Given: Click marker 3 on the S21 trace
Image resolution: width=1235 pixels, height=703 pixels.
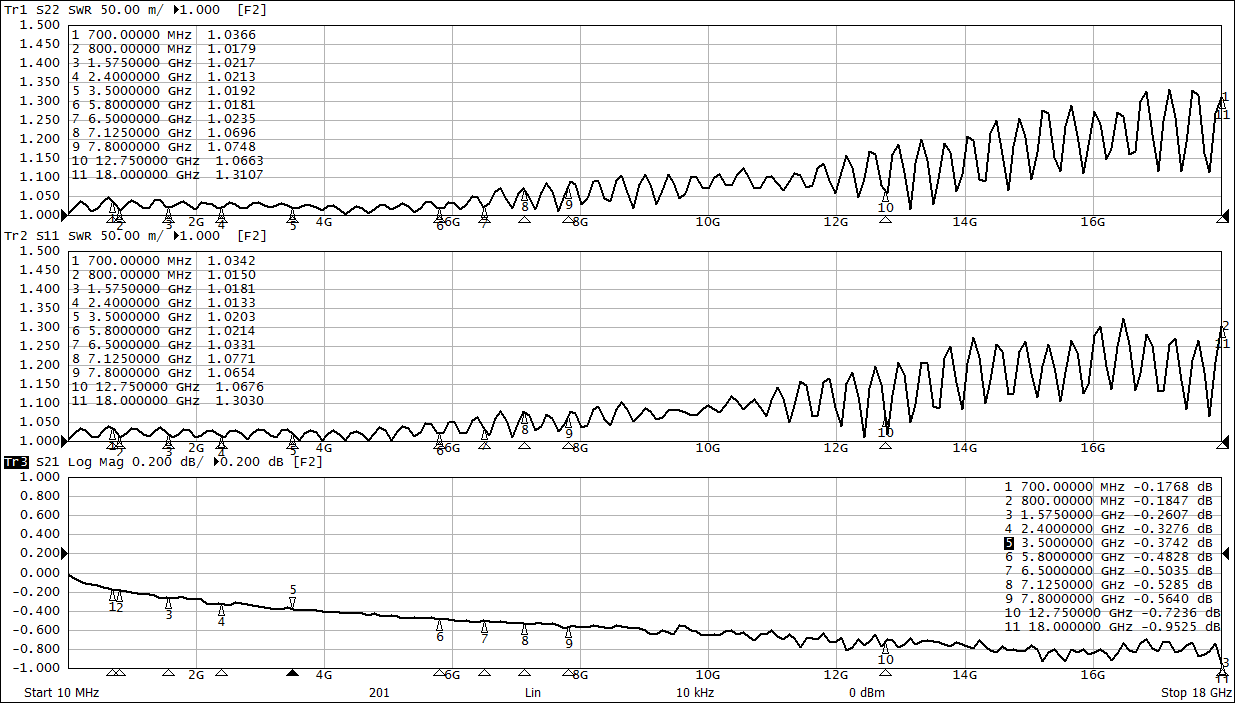Looking at the screenshot, I should coord(168,604).
